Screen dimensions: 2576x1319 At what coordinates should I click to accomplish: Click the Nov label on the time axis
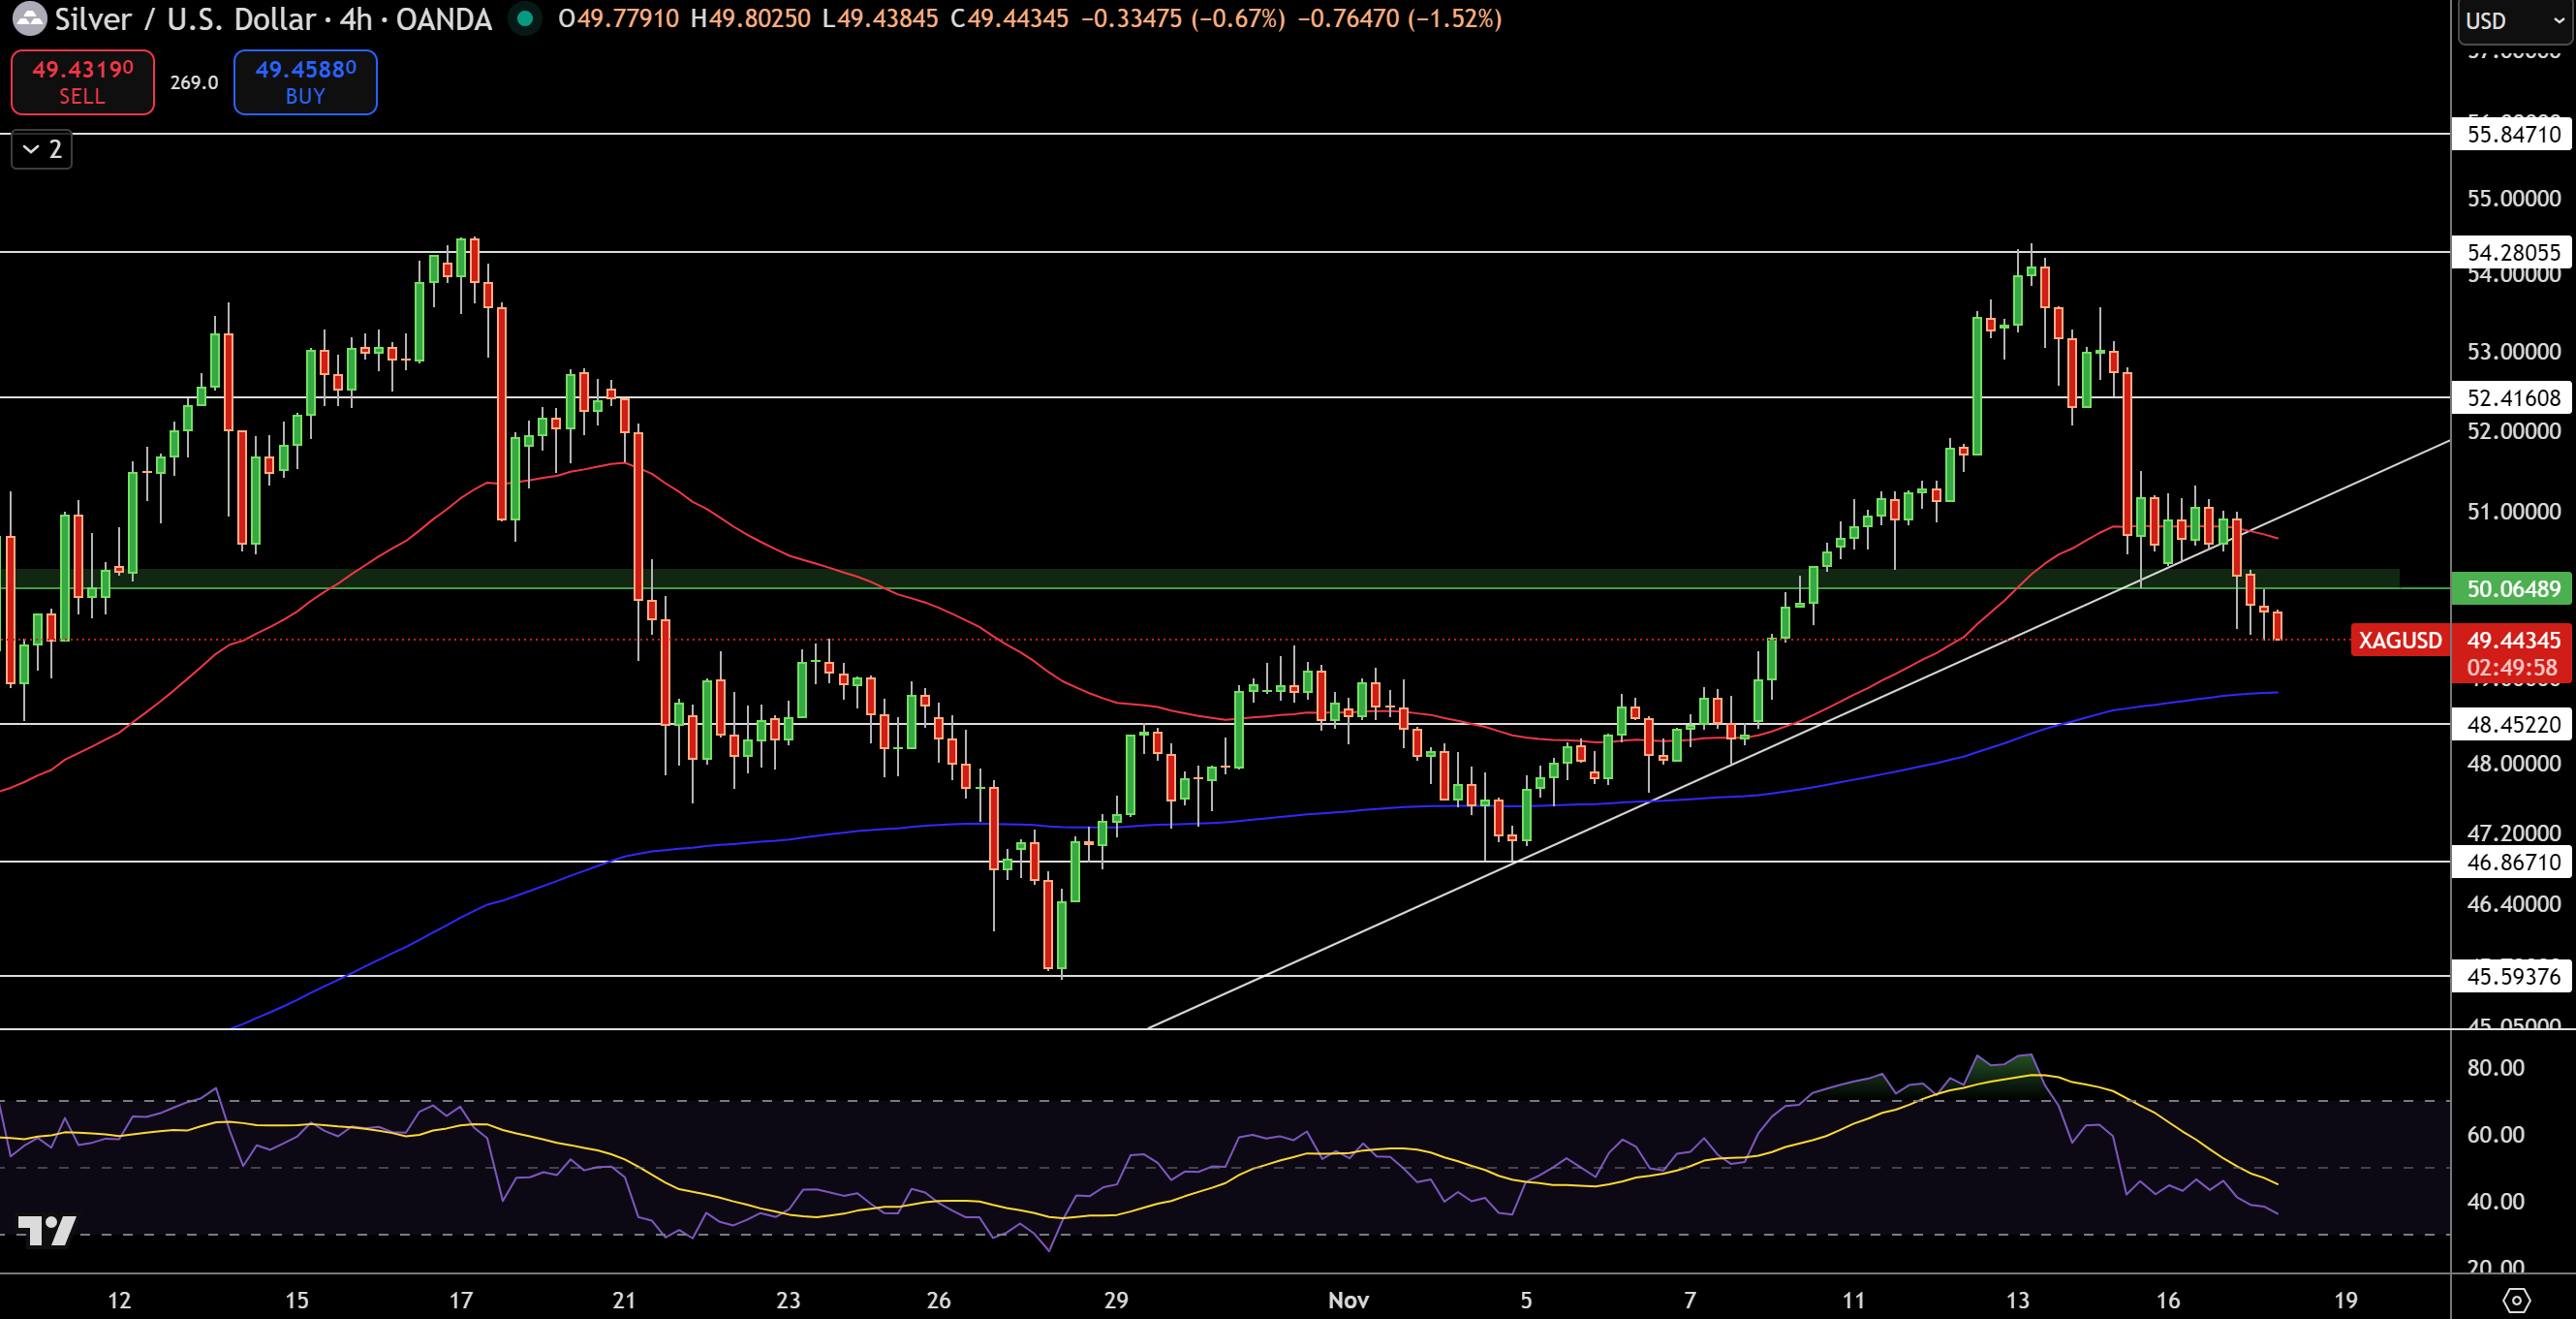(1349, 1301)
